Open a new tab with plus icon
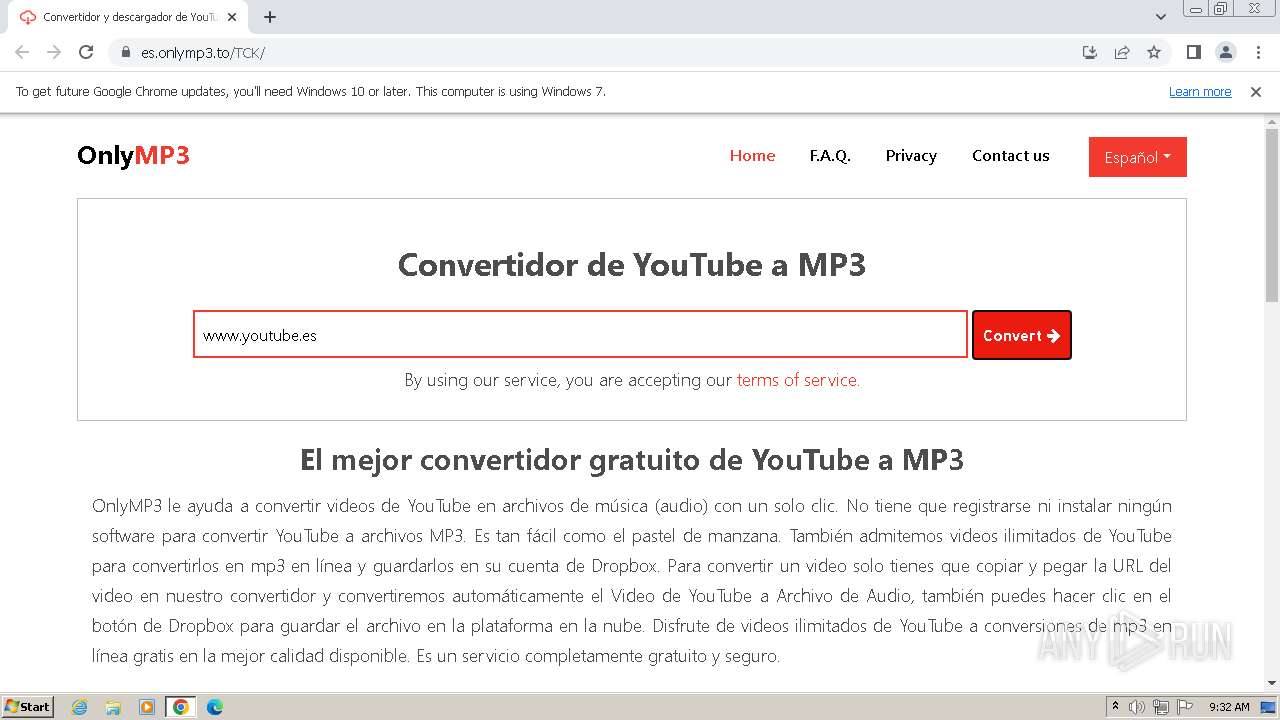This screenshot has width=1280, height=720. coord(270,17)
